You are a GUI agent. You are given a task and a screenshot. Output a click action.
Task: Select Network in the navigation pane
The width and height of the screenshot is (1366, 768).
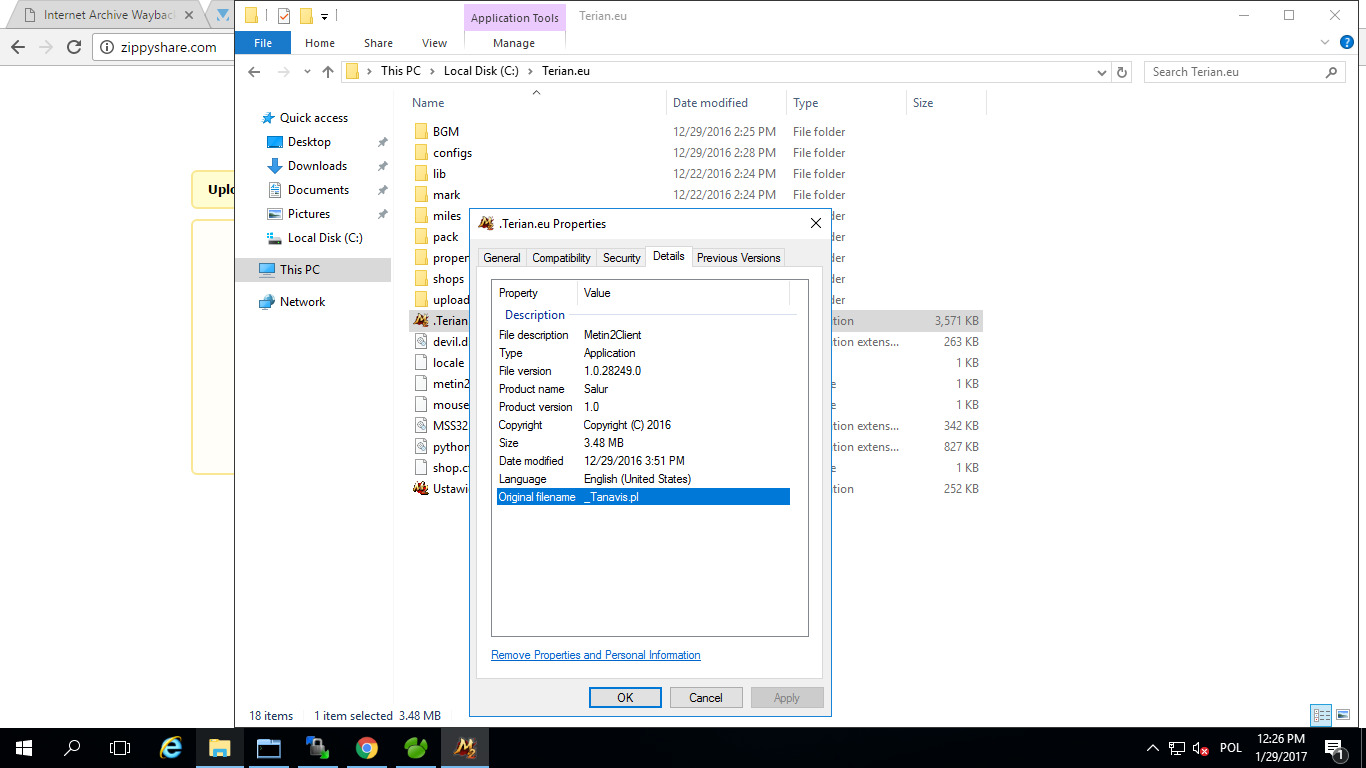pos(302,302)
